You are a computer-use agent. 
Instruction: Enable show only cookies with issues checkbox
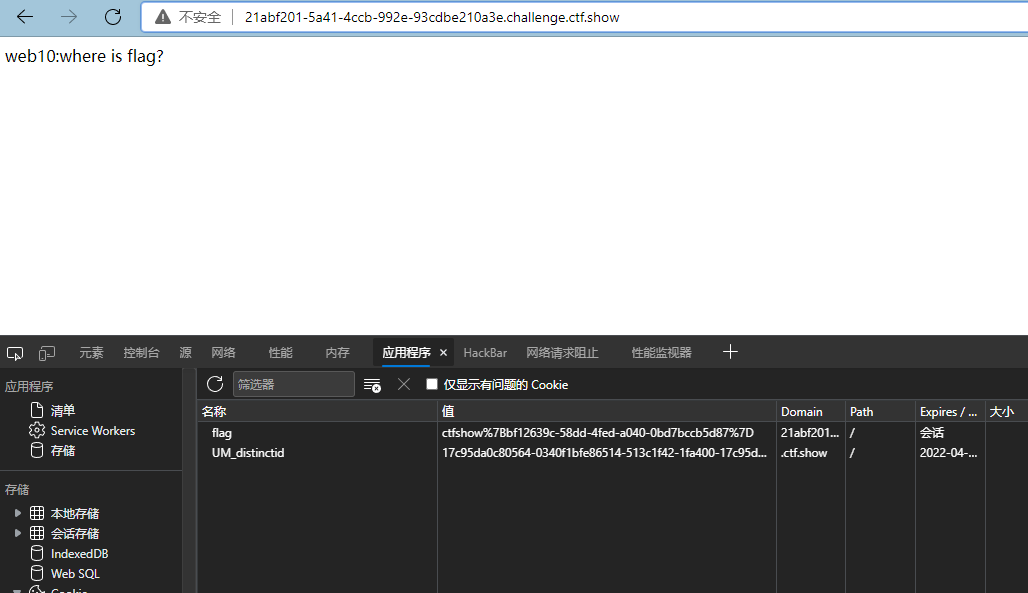[432, 384]
